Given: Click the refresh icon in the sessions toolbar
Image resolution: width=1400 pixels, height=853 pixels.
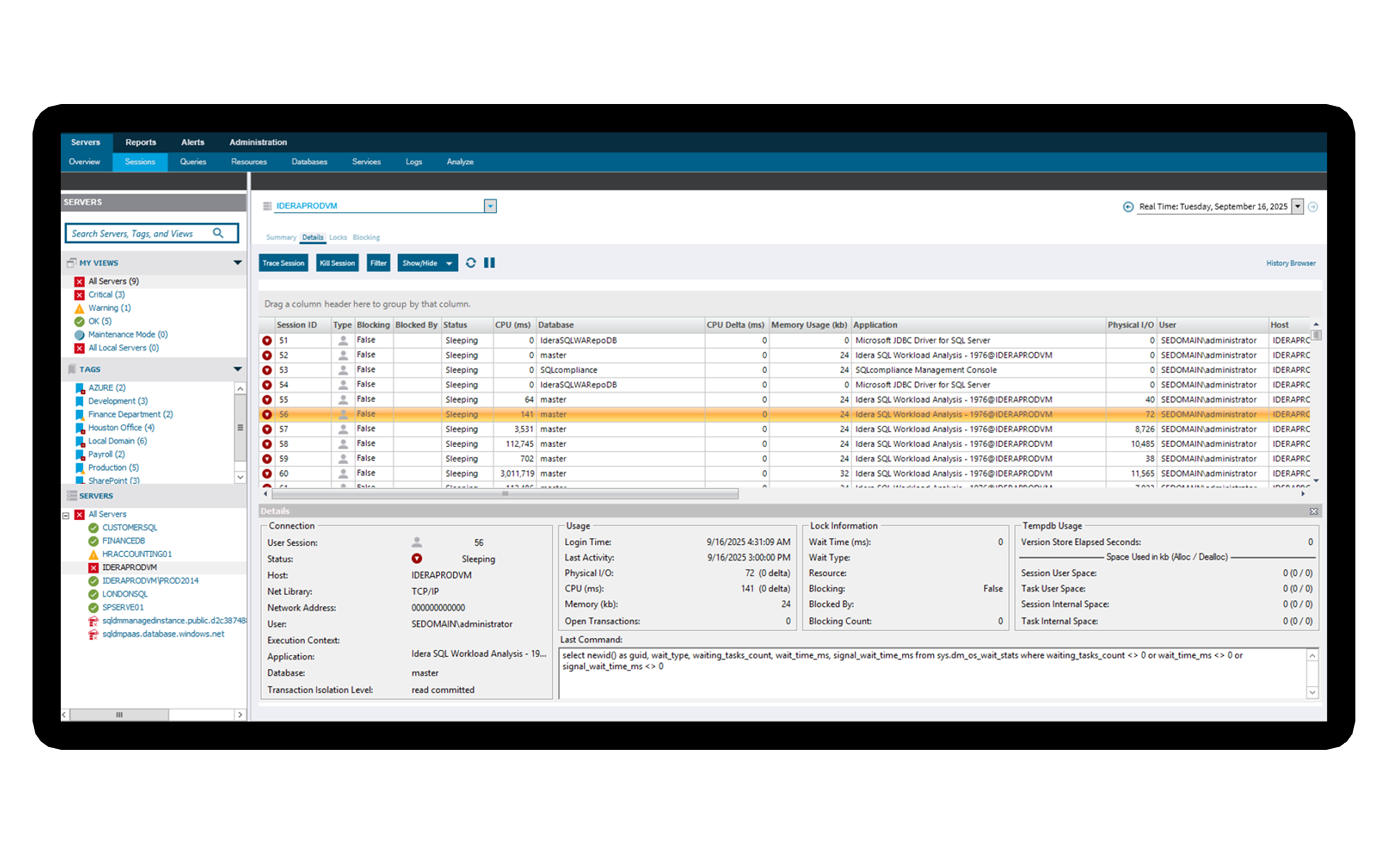Looking at the screenshot, I should (471, 263).
